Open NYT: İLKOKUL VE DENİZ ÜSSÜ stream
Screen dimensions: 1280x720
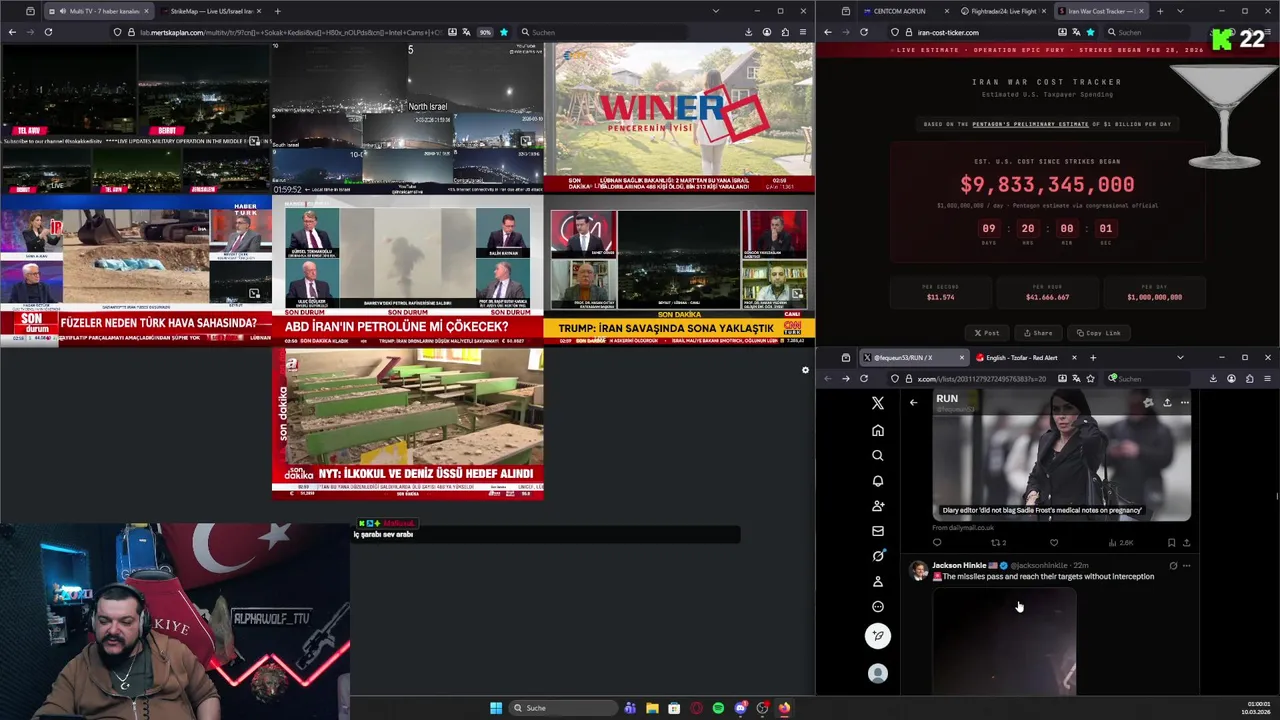coord(408,424)
